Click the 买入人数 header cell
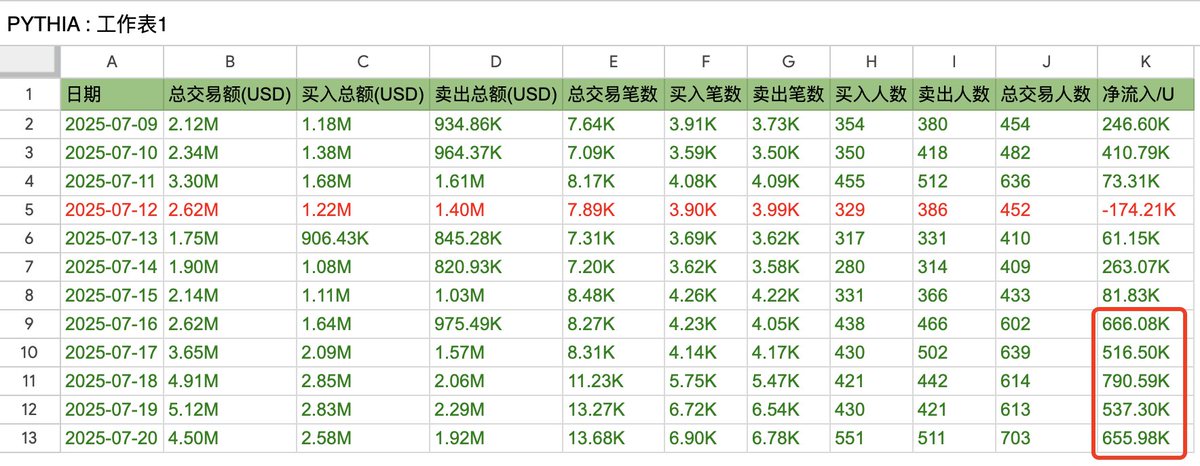 tap(871, 95)
